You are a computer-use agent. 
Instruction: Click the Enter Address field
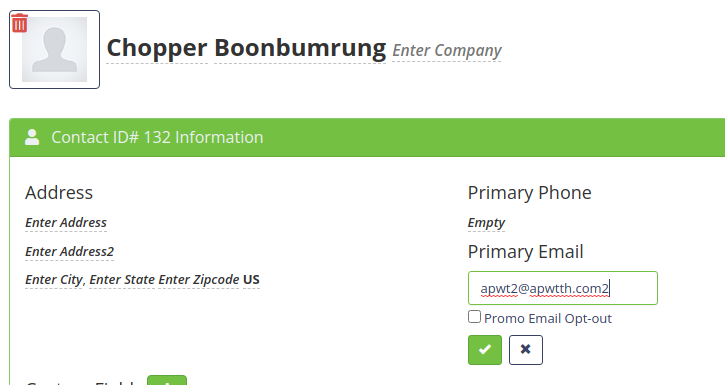coord(66,223)
